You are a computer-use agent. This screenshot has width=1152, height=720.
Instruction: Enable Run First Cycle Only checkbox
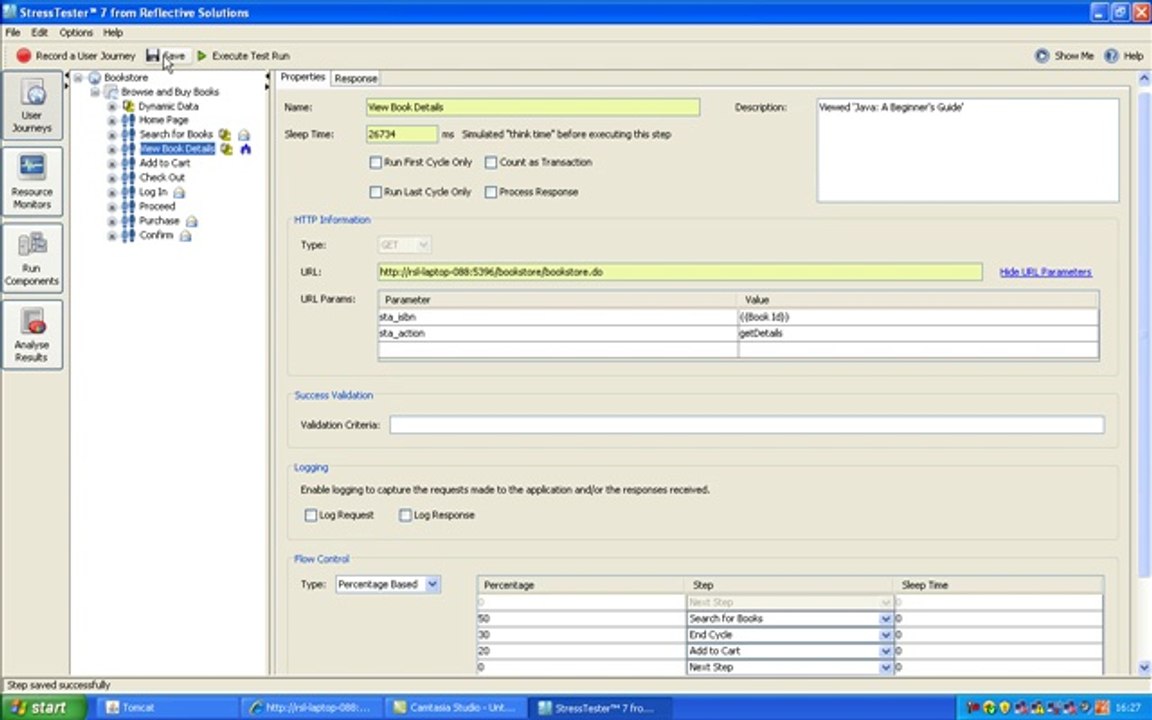(x=375, y=162)
